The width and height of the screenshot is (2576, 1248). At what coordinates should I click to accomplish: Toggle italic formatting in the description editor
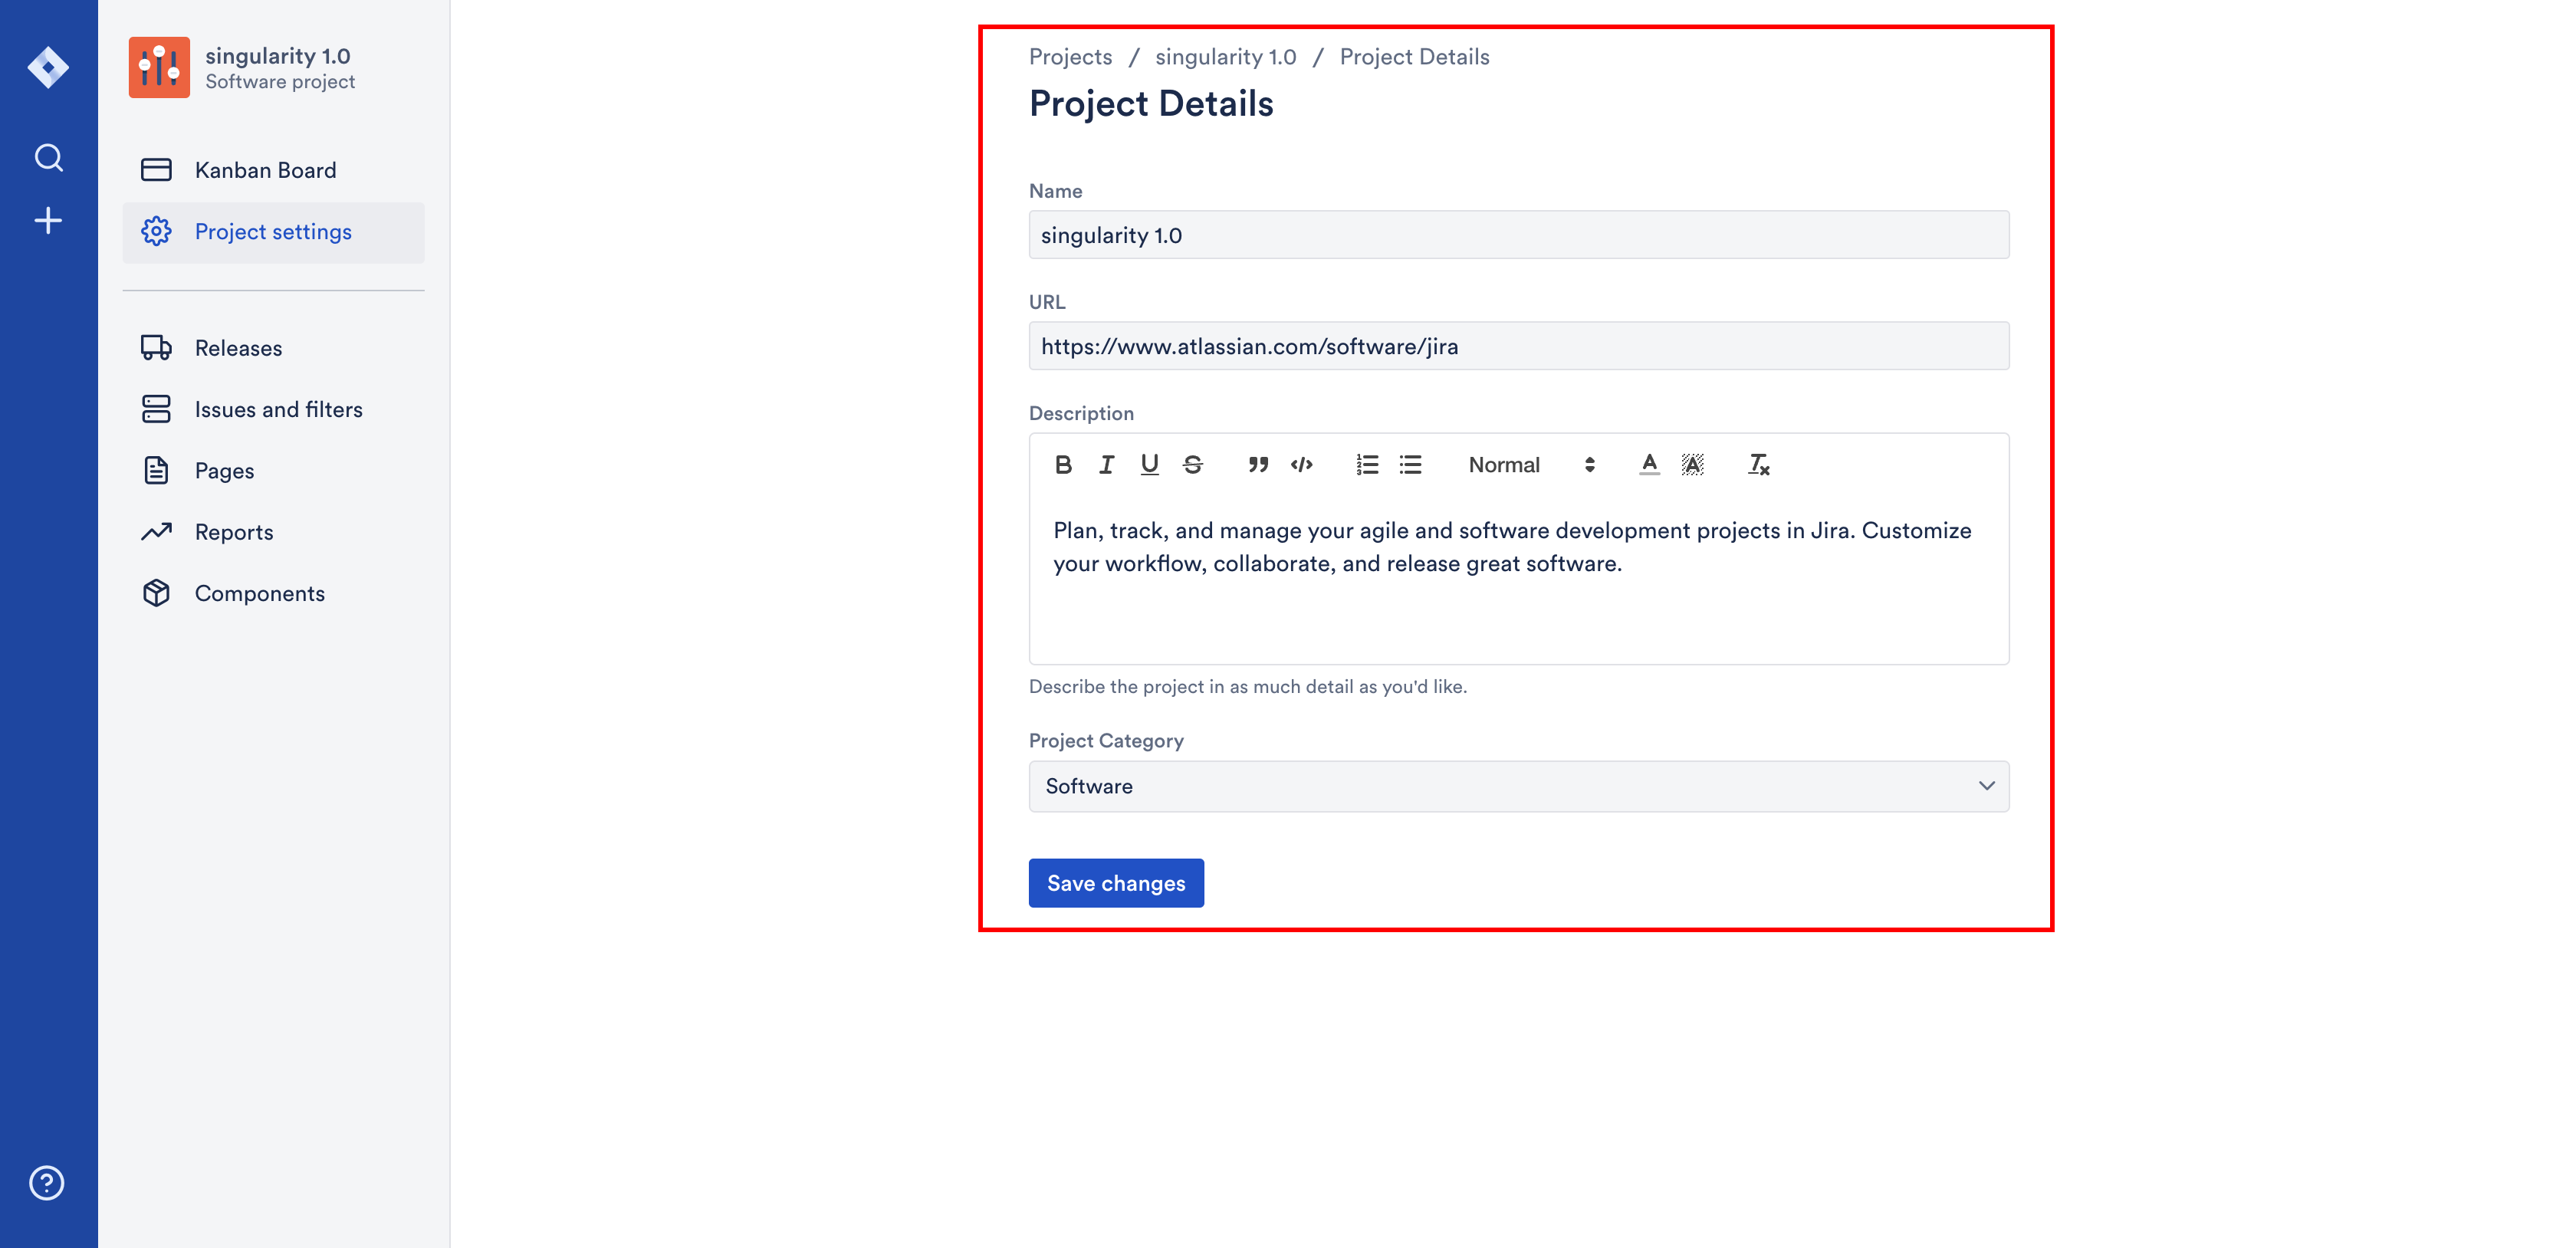pyautogui.click(x=1106, y=465)
